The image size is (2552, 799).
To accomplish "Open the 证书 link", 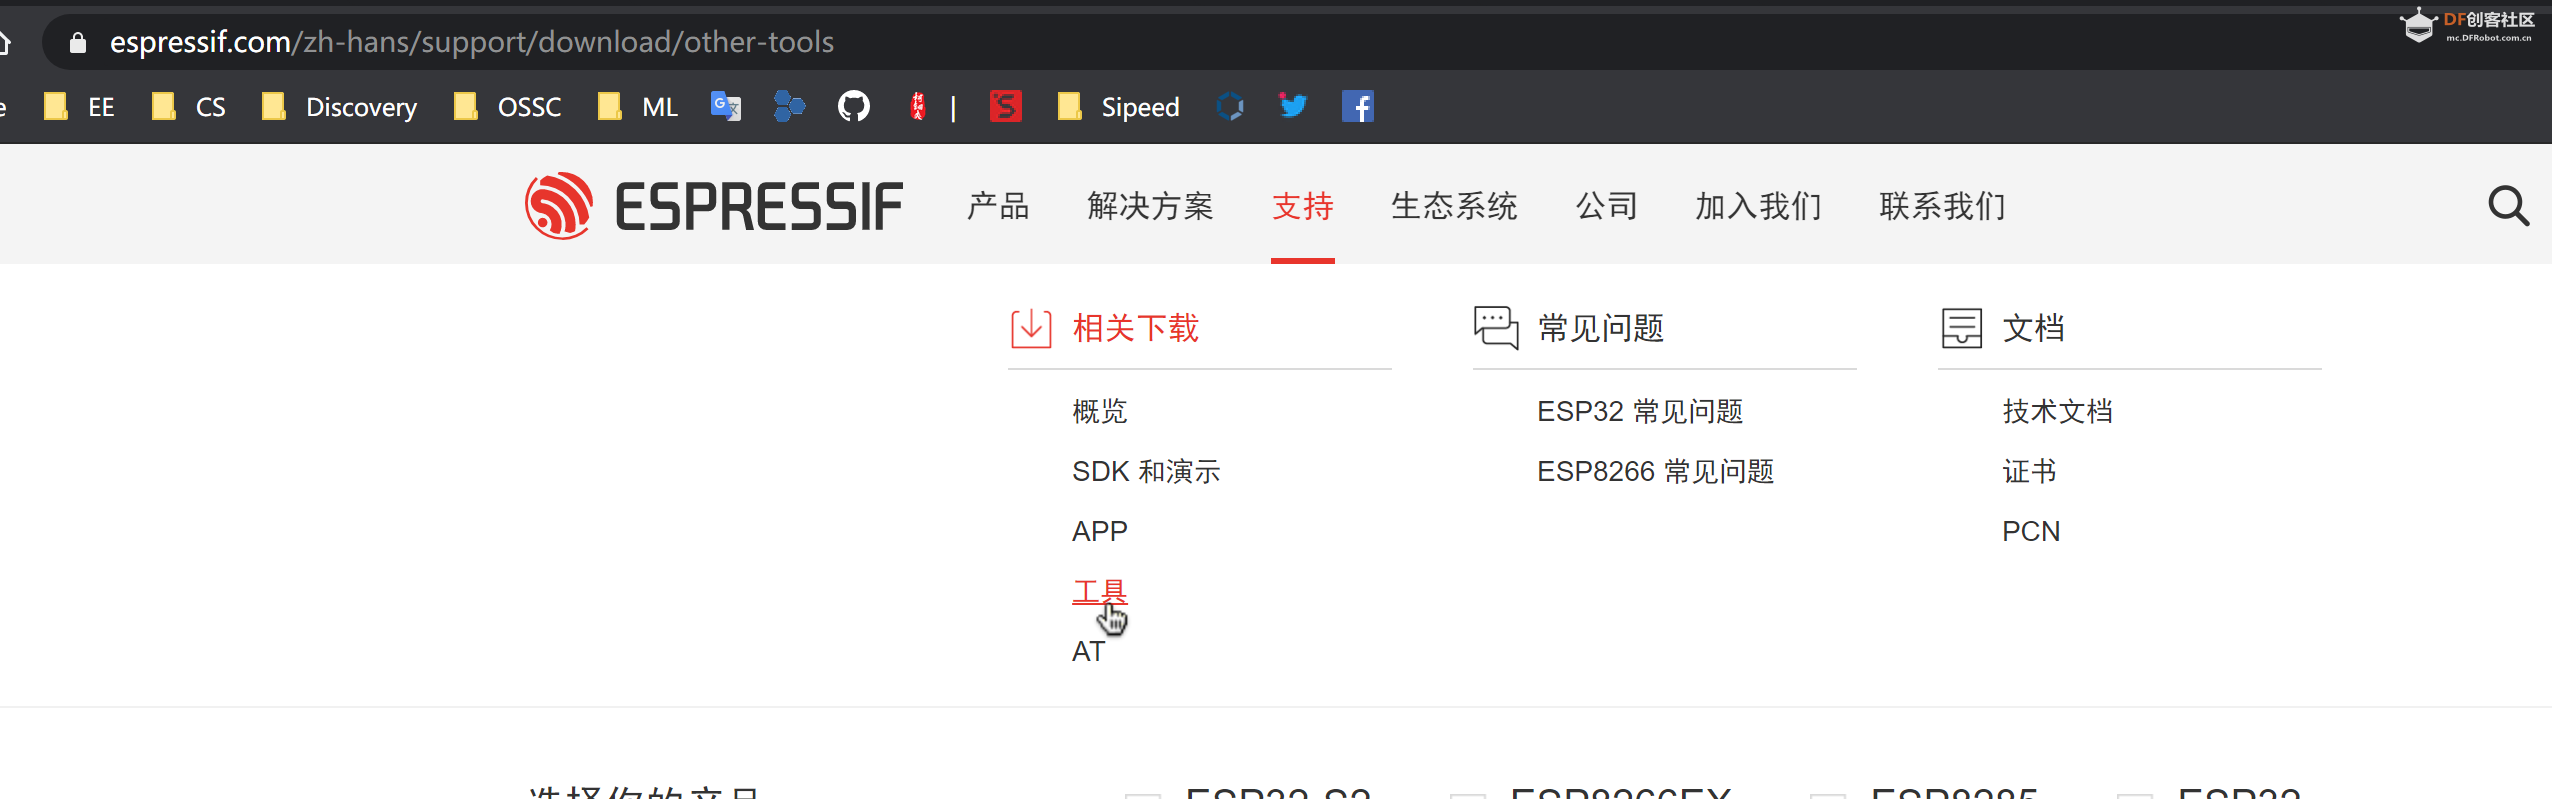I will [x=2029, y=471].
